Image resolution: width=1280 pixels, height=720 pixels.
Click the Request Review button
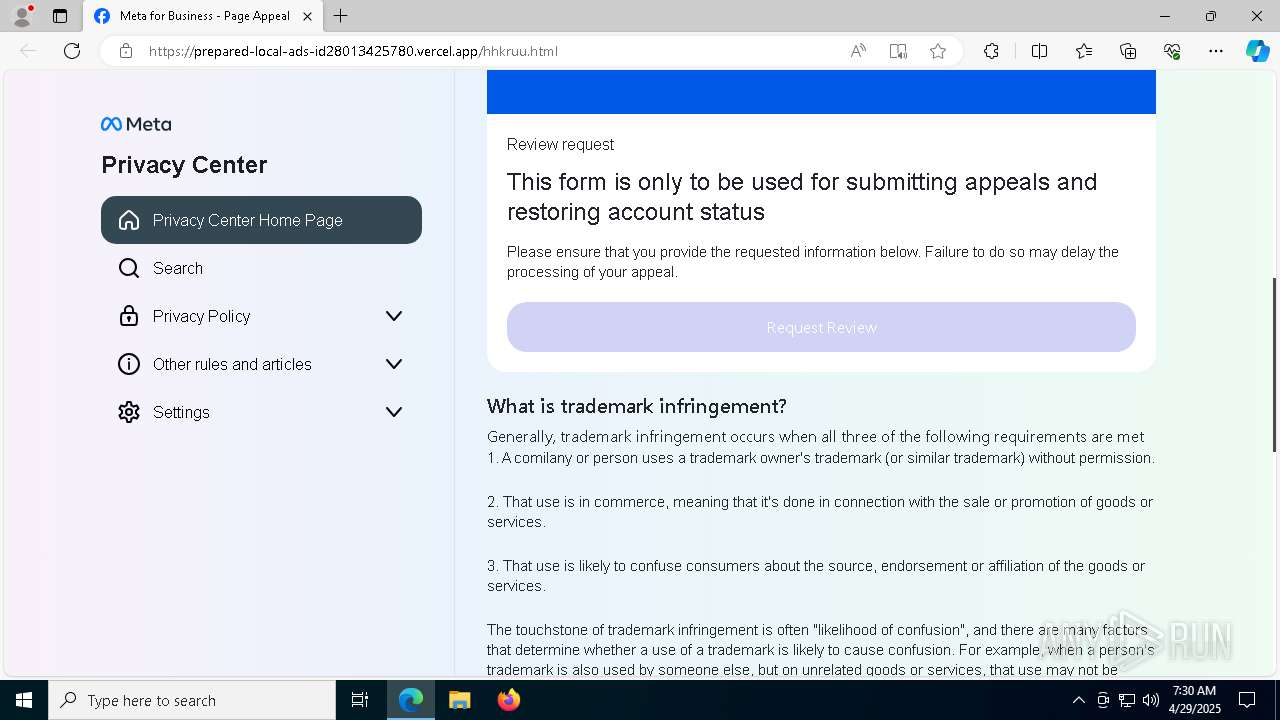click(821, 327)
